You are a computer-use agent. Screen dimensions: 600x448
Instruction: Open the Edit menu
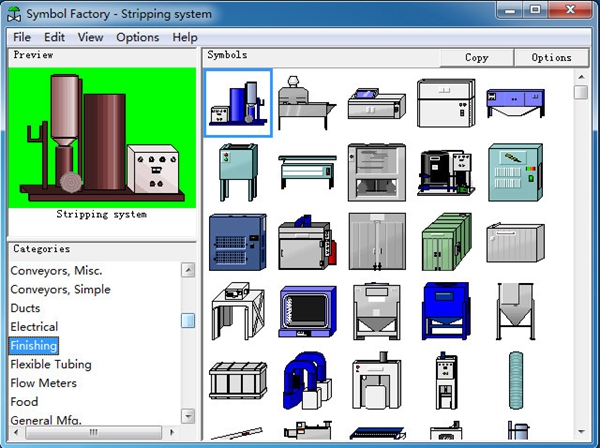54,37
